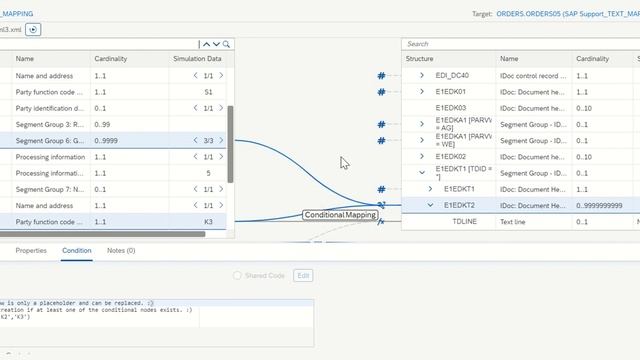Click the function fx icon next to TDLINE
Screen dimensions: 640x360
[x=381, y=222]
